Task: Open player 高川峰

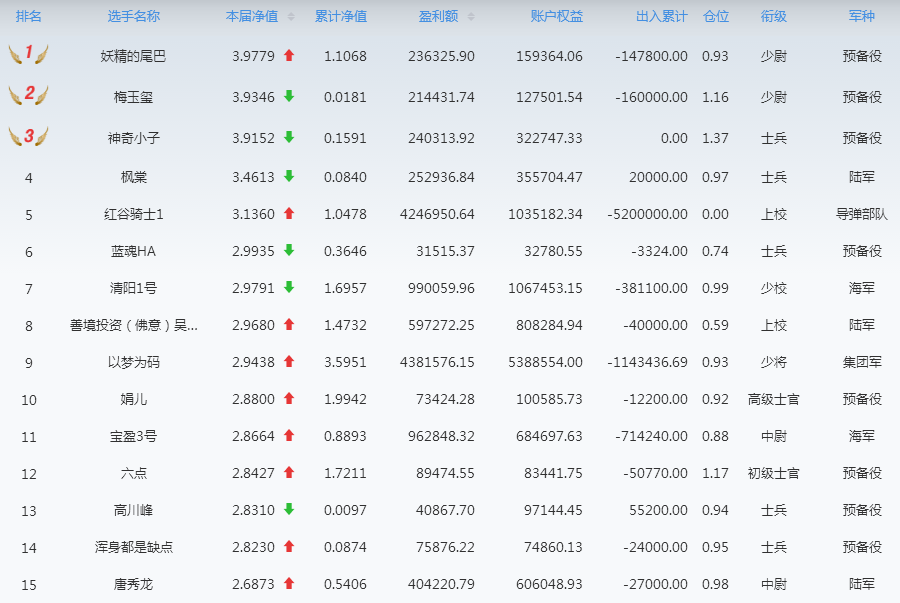Action: point(133,510)
